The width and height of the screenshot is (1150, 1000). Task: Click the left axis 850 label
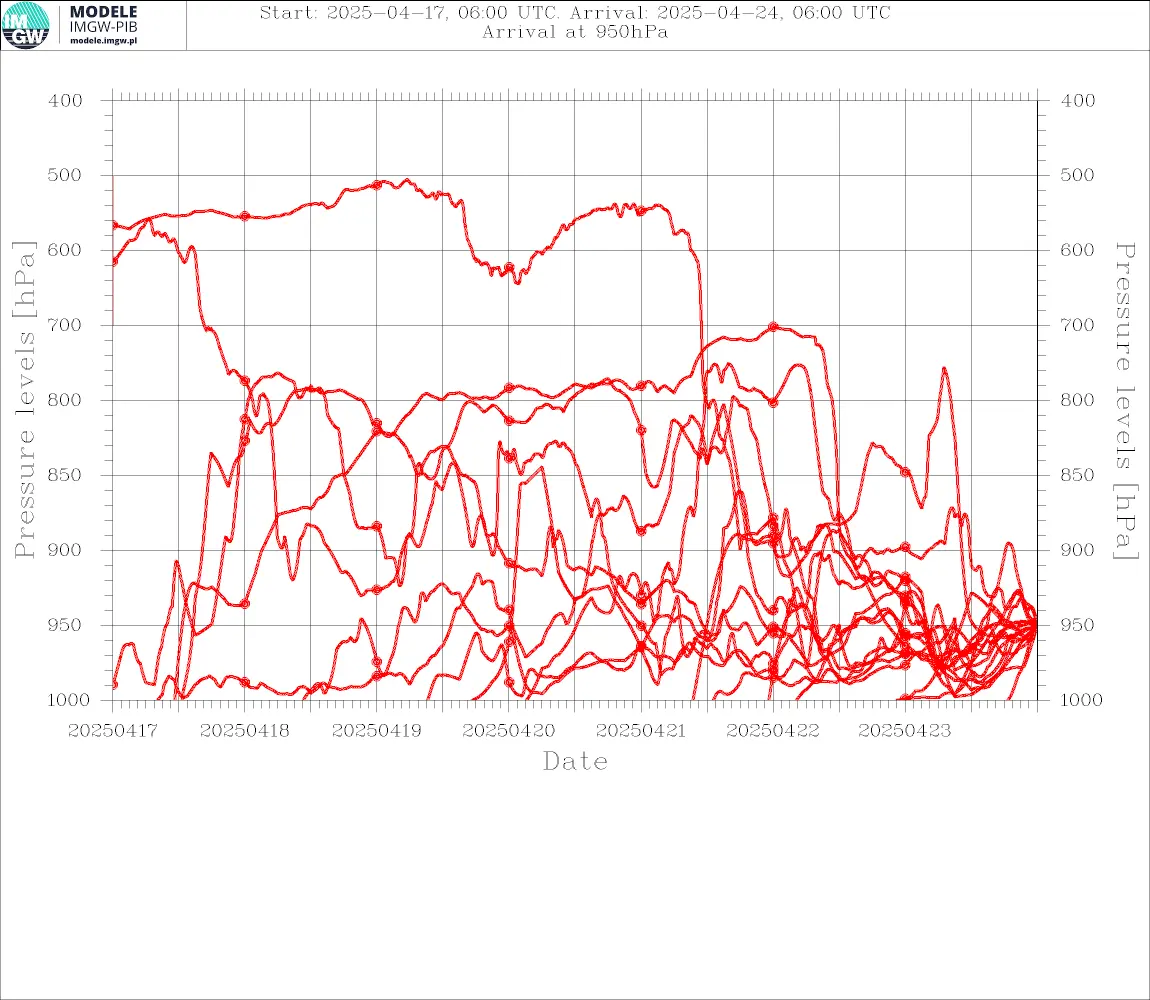65,475
